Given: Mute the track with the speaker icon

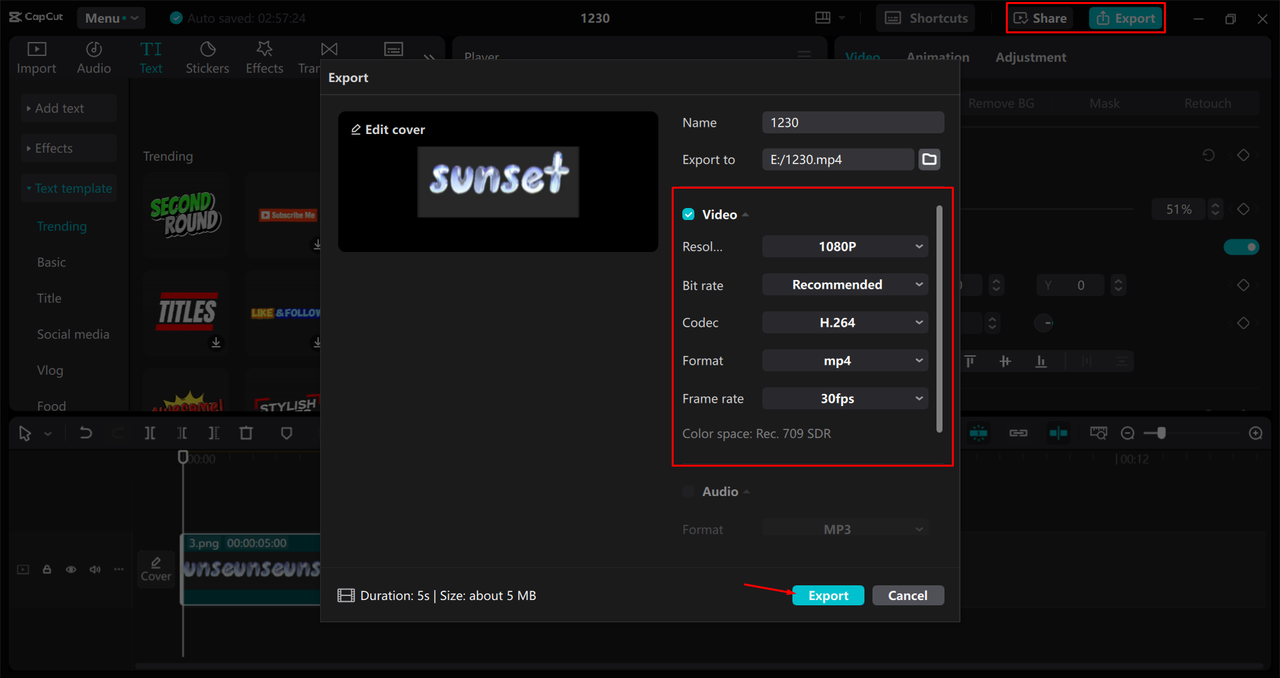Looking at the screenshot, I should tap(95, 569).
